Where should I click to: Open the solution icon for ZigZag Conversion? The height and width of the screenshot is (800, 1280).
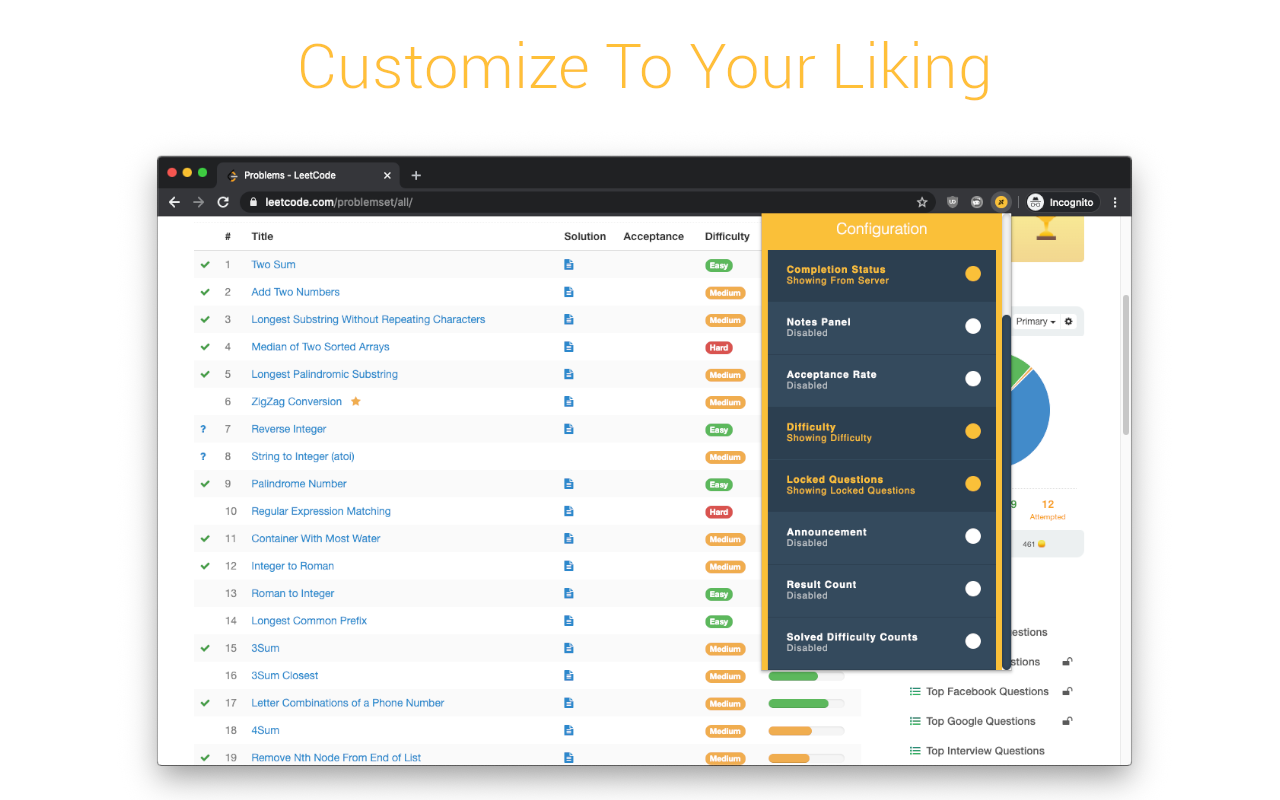click(x=569, y=402)
